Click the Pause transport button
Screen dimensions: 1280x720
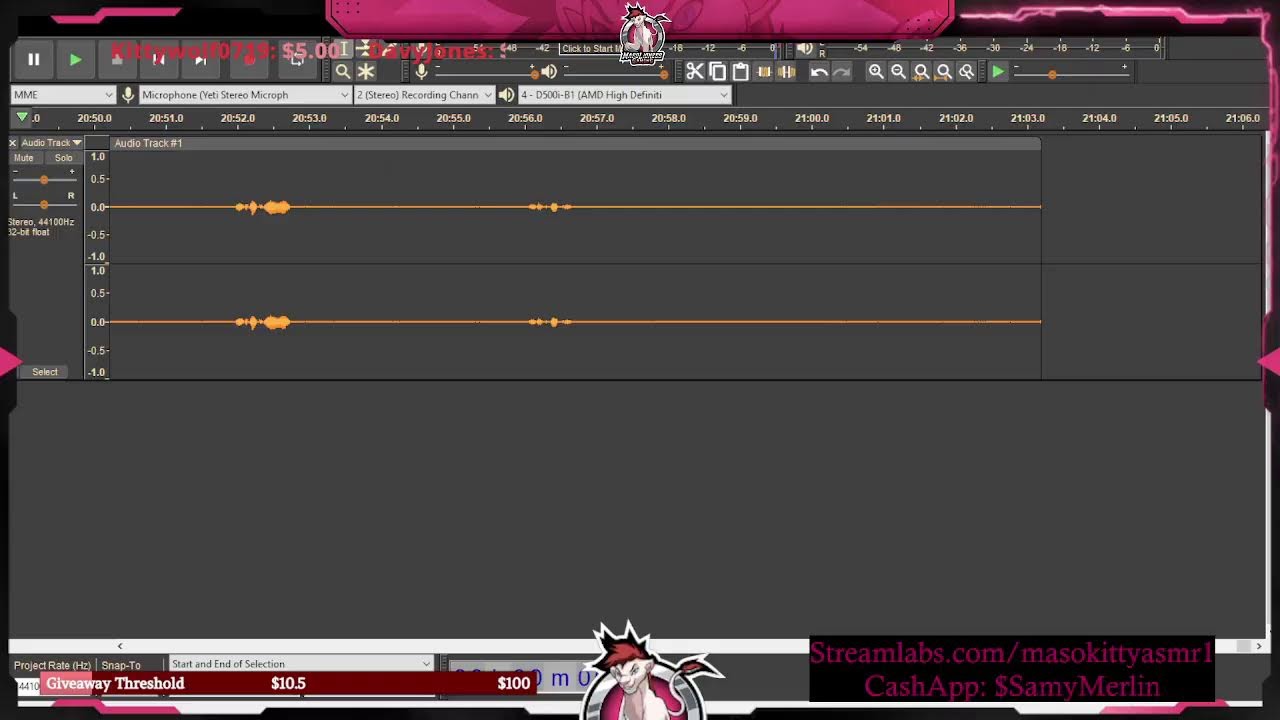coord(33,60)
